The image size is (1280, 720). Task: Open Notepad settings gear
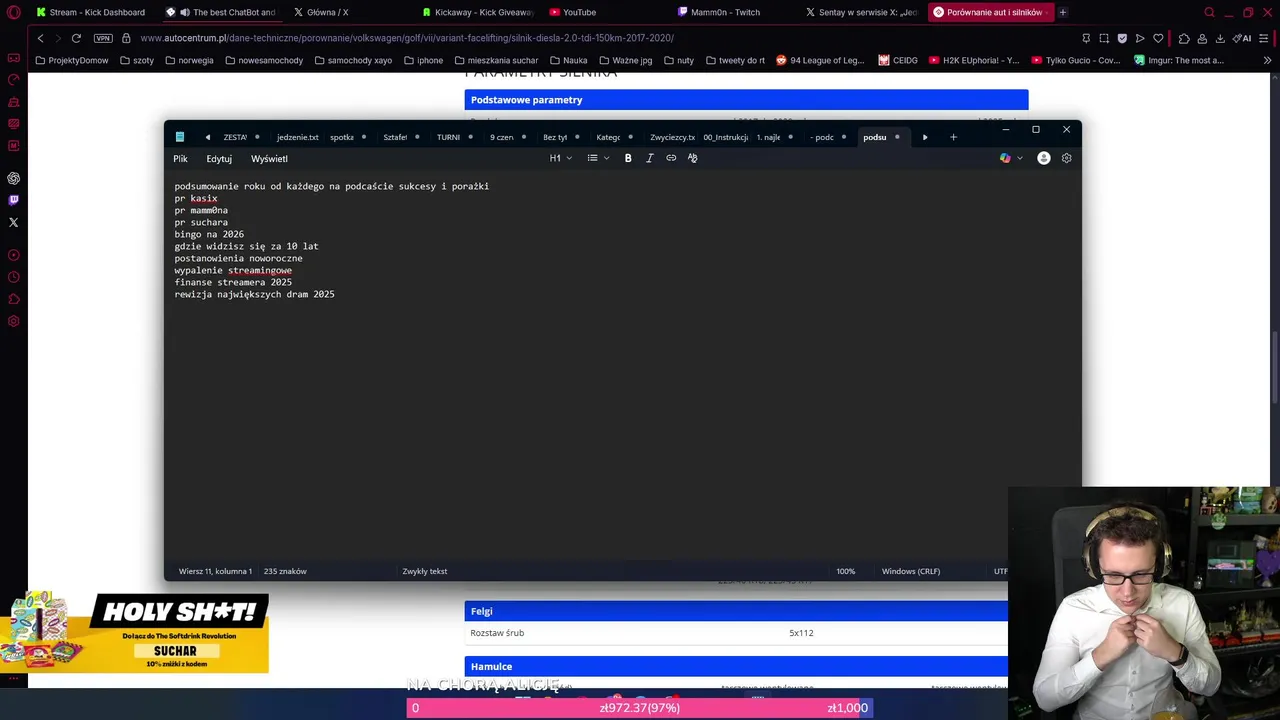pos(1066,158)
